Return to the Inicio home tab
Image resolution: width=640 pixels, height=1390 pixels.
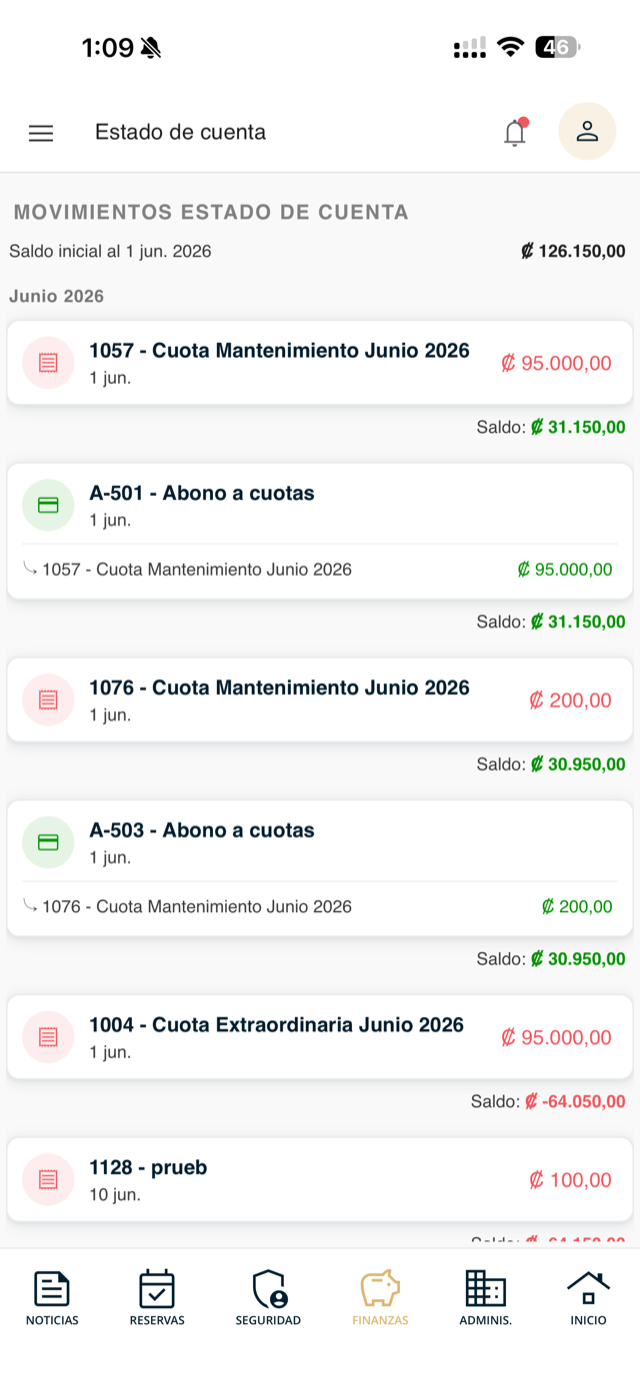coord(588,1297)
